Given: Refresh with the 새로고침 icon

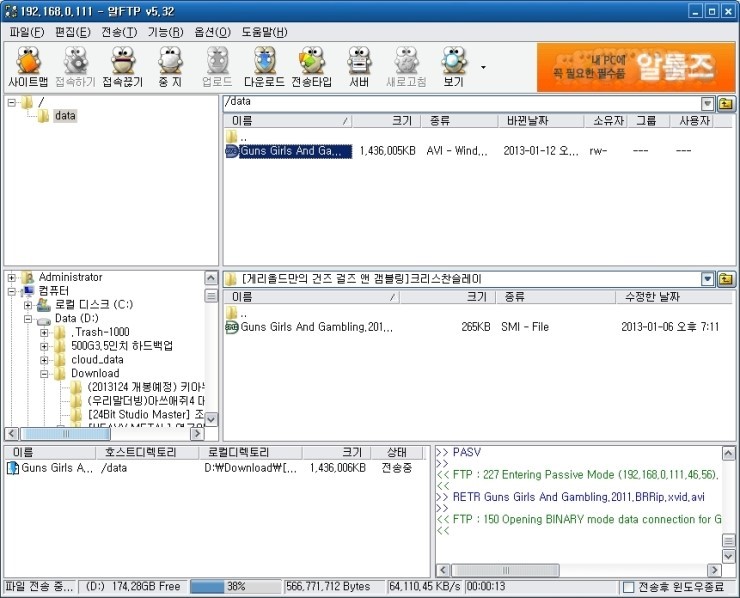Looking at the screenshot, I should (406, 67).
